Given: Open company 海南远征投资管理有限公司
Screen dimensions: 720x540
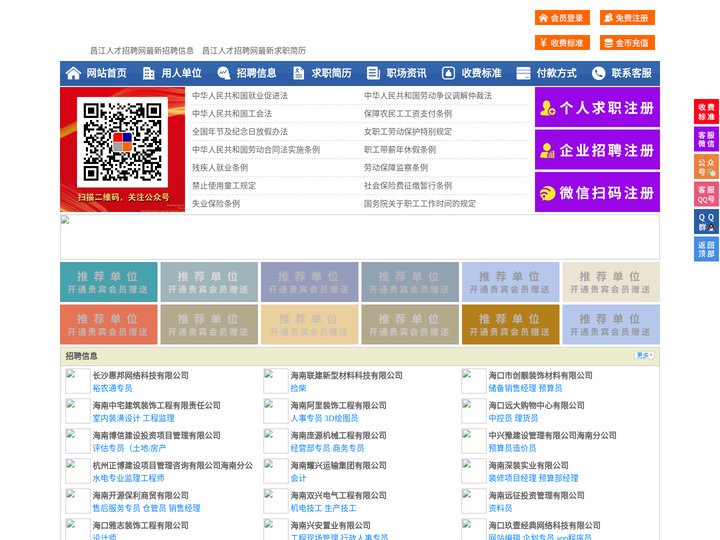Looking at the screenshot, I should pos(536,495).
